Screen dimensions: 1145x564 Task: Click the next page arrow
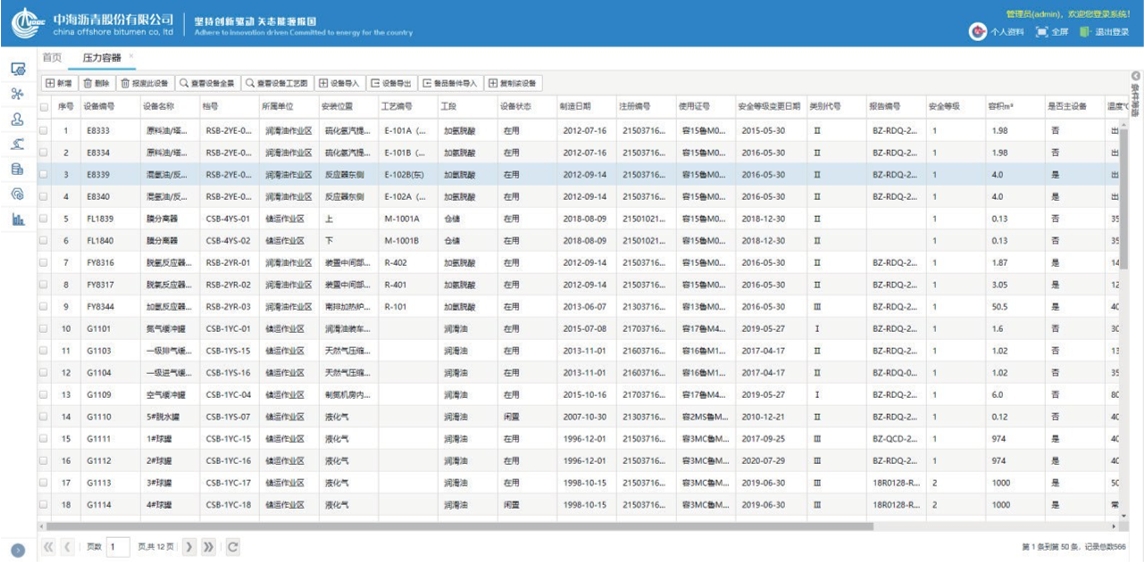(x=191, y=547)
